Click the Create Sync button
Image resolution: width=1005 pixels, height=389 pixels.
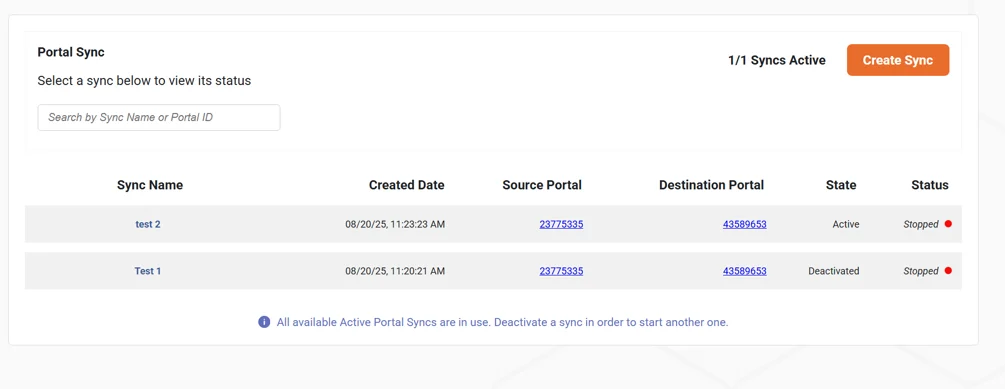point(897,60)
